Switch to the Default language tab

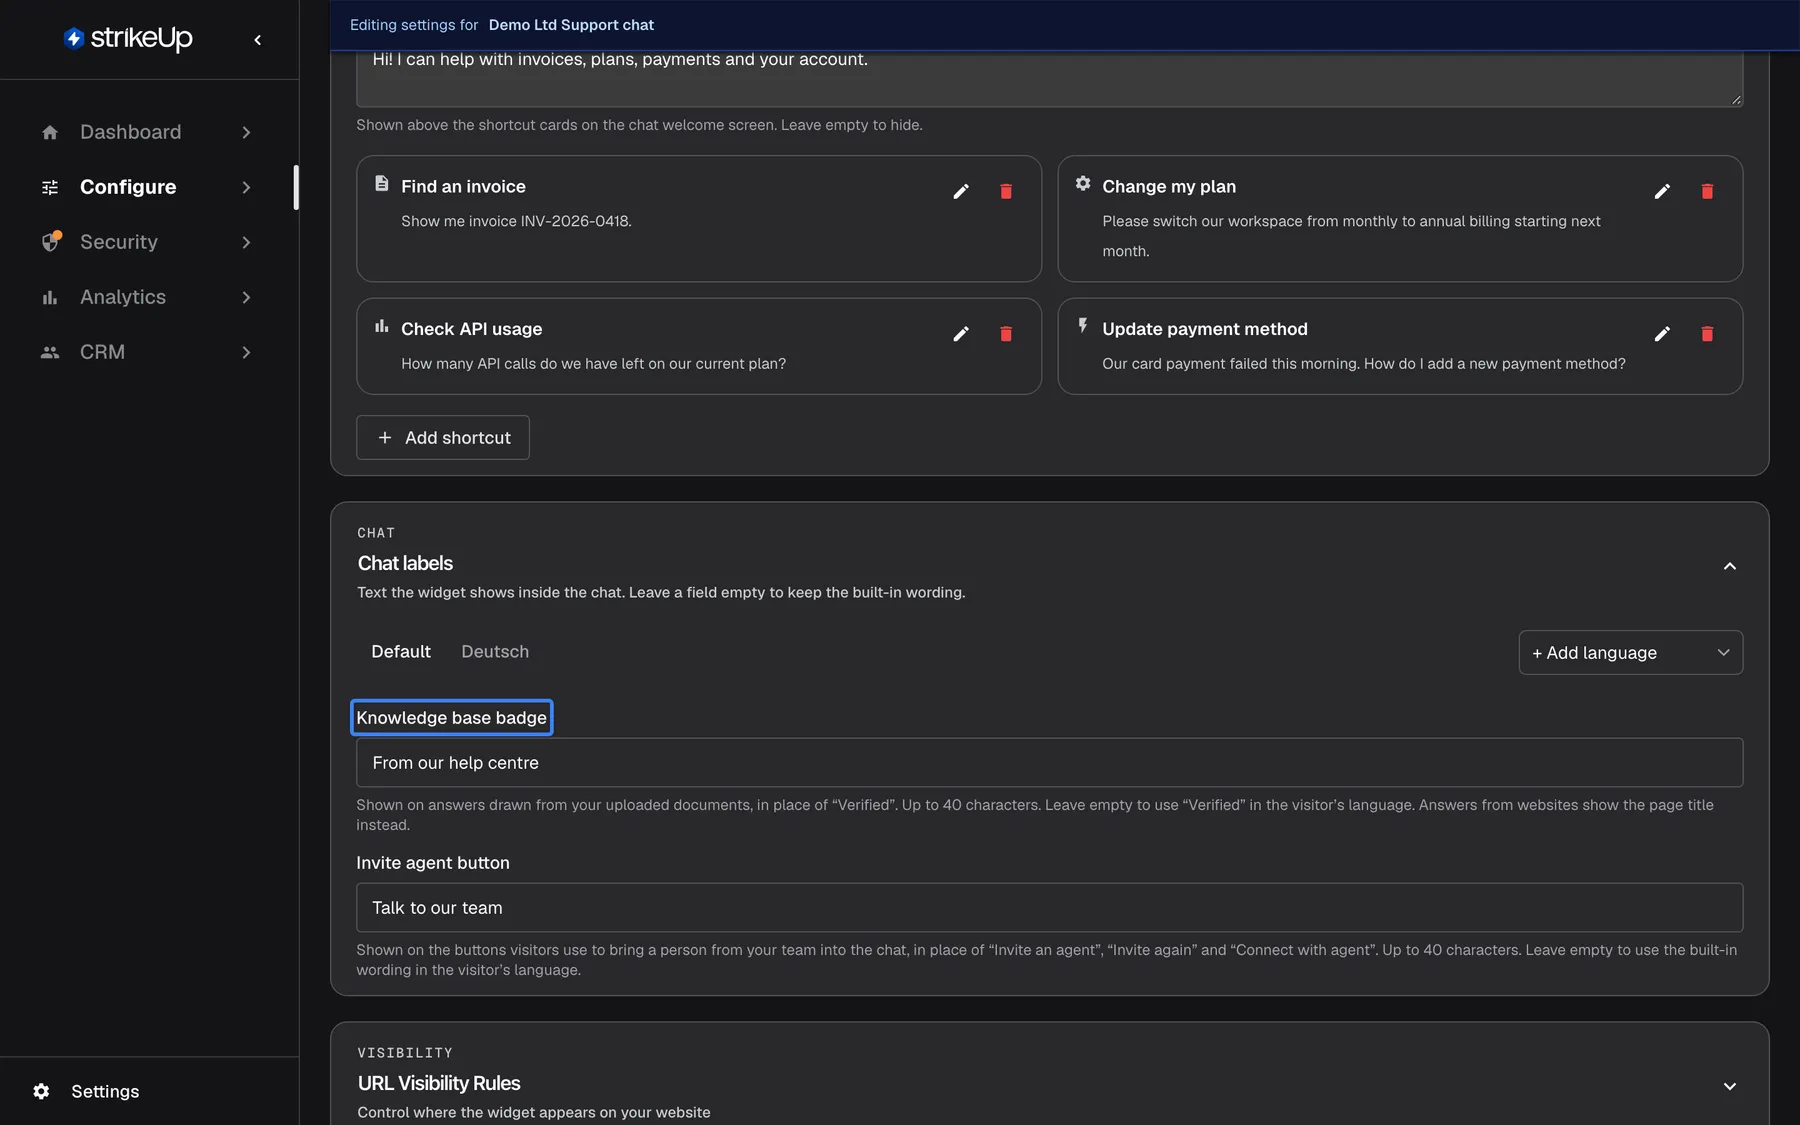(x=401, y=652)
